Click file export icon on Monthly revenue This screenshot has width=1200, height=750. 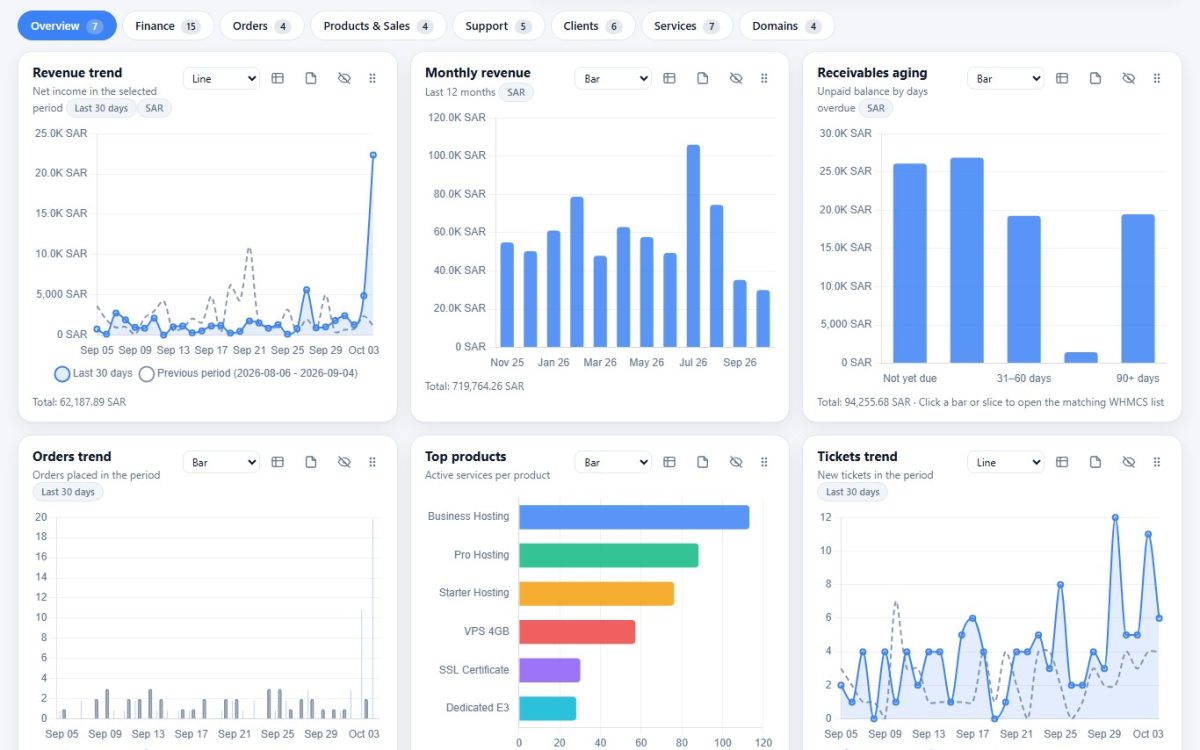point(703,78)
